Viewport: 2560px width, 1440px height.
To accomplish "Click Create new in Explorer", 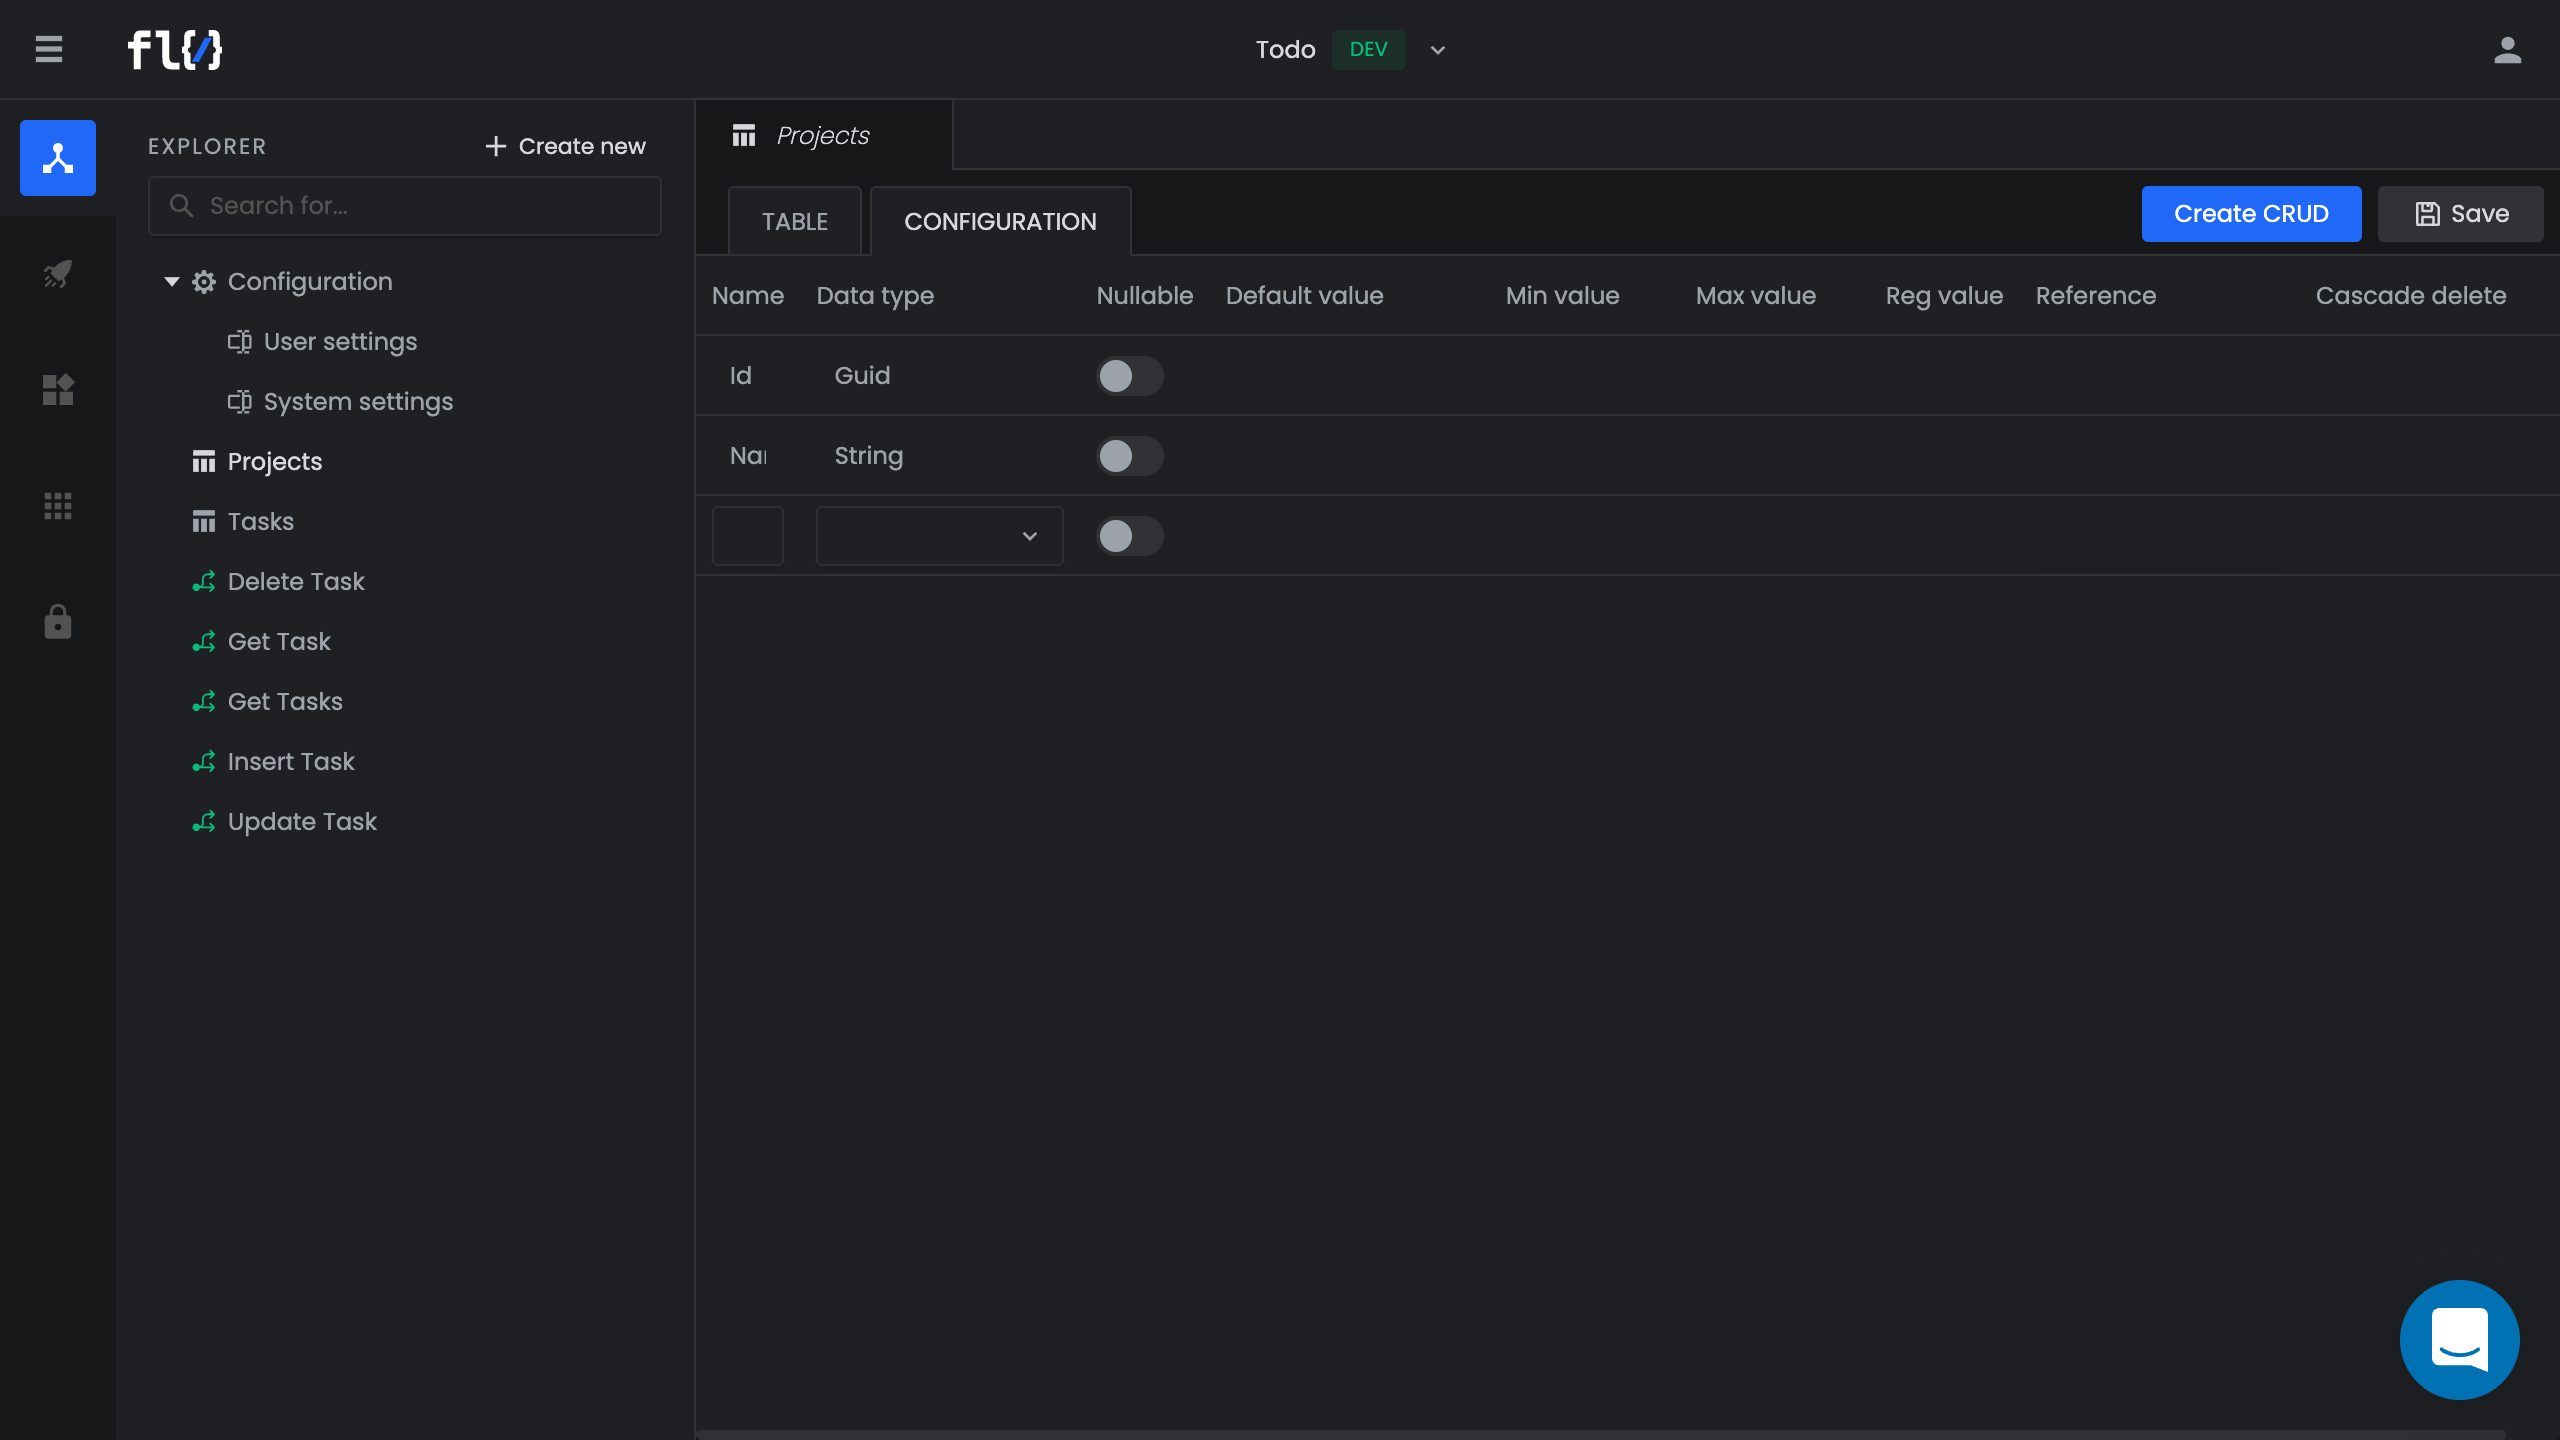I will point(565,146).
